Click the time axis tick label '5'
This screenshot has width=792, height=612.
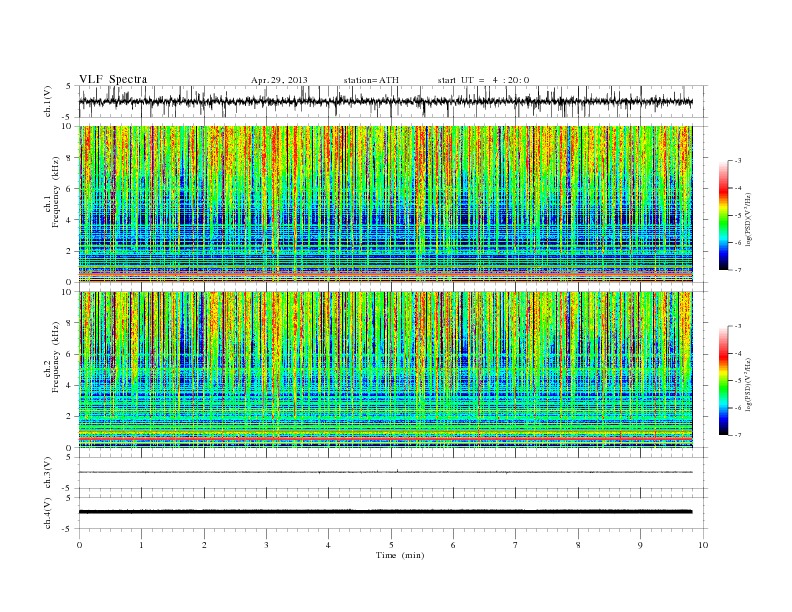[391, 545]
